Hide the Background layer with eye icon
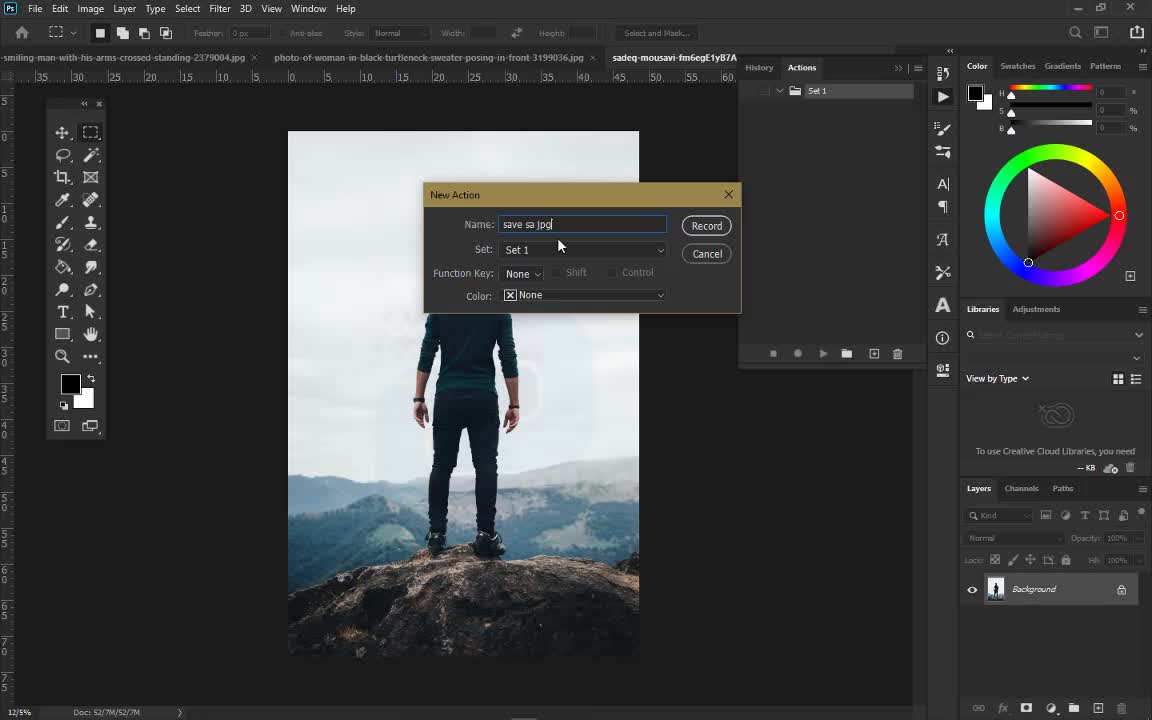Viewport: 1152px width, 720px height. coord(972,590)
